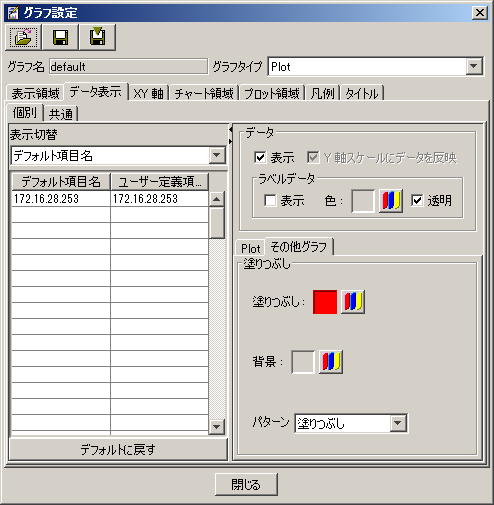Click the open folder icon in toolbar
The width and height of the screenshot is (494, 505).
click(x=23, y=37)
